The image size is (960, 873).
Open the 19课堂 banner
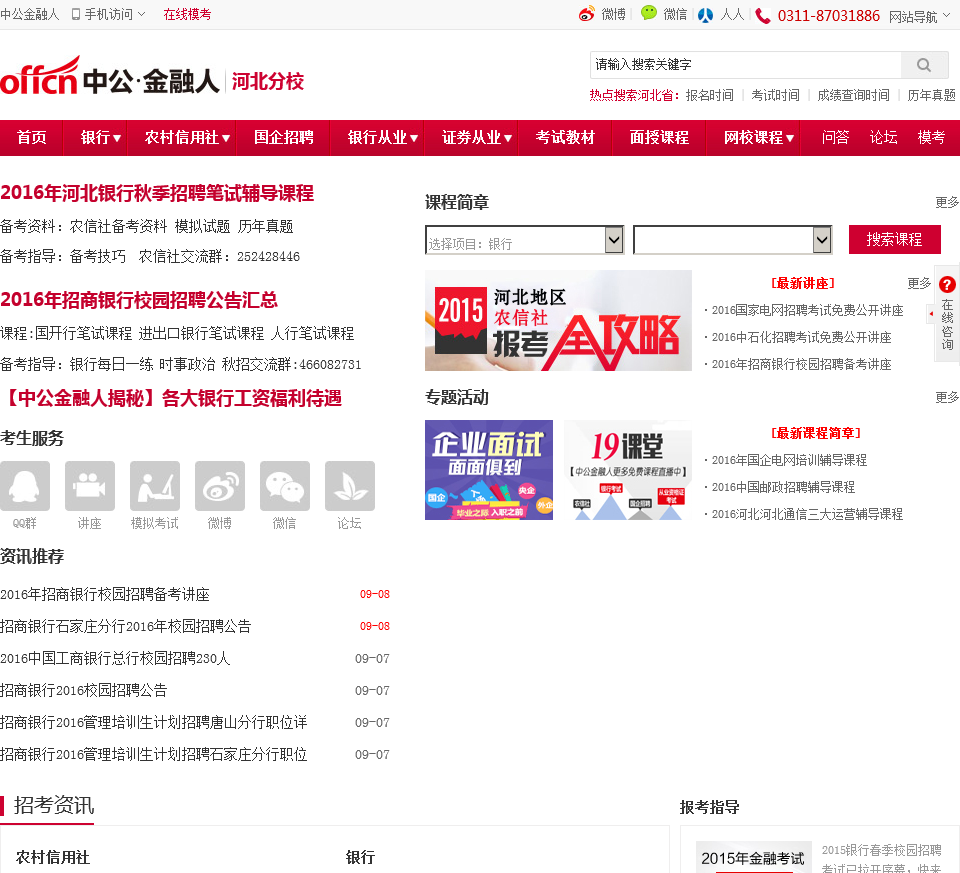point(628,470)
